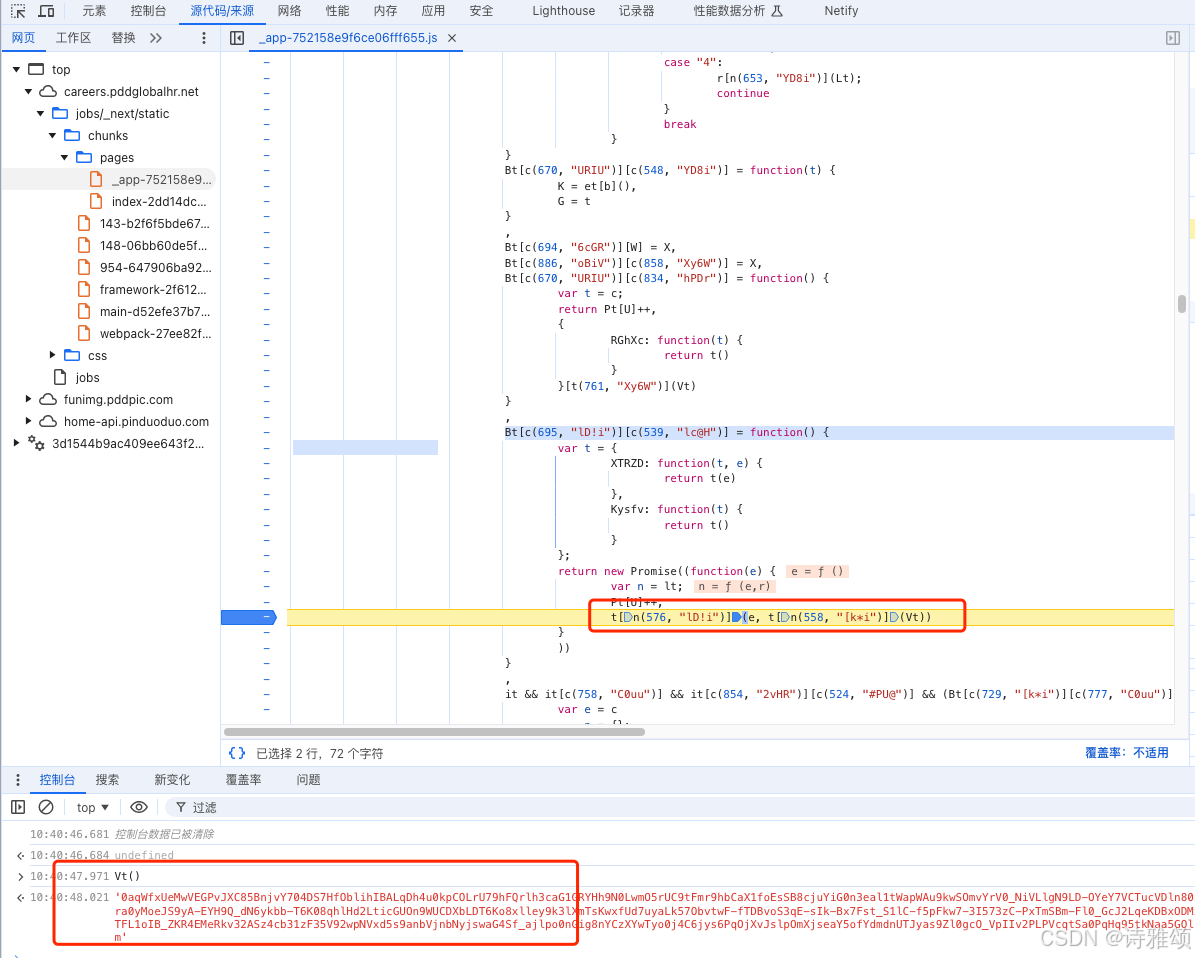Open the Lighthouse panel tab

pyautogui.click(x=563, y=11)
